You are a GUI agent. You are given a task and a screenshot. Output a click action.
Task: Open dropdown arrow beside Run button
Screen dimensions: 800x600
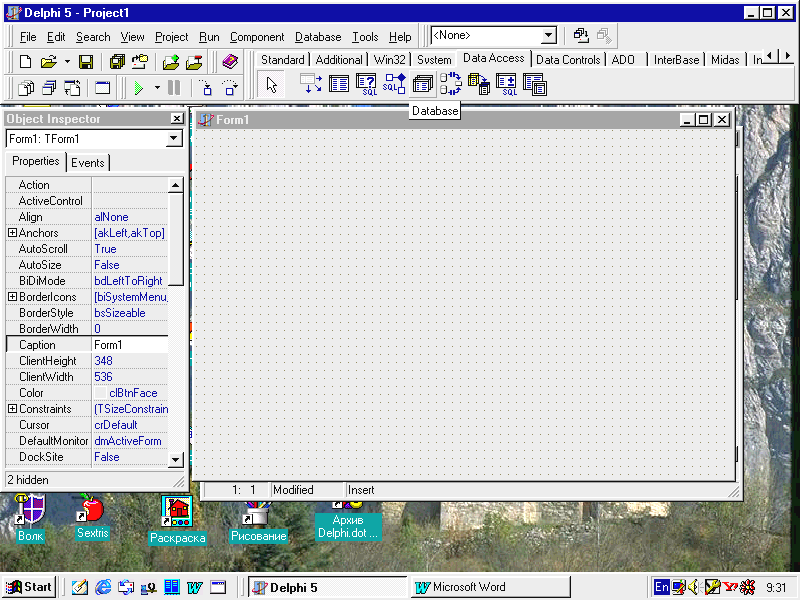click(157, 88)
